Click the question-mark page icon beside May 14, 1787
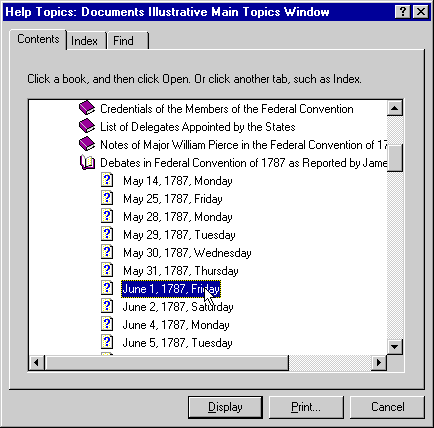 point(107,180)
